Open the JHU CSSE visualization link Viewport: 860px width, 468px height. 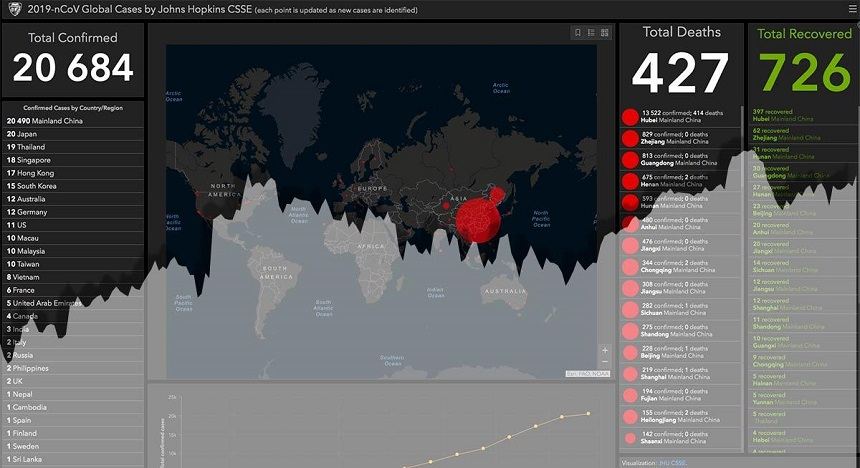(672, 463)
